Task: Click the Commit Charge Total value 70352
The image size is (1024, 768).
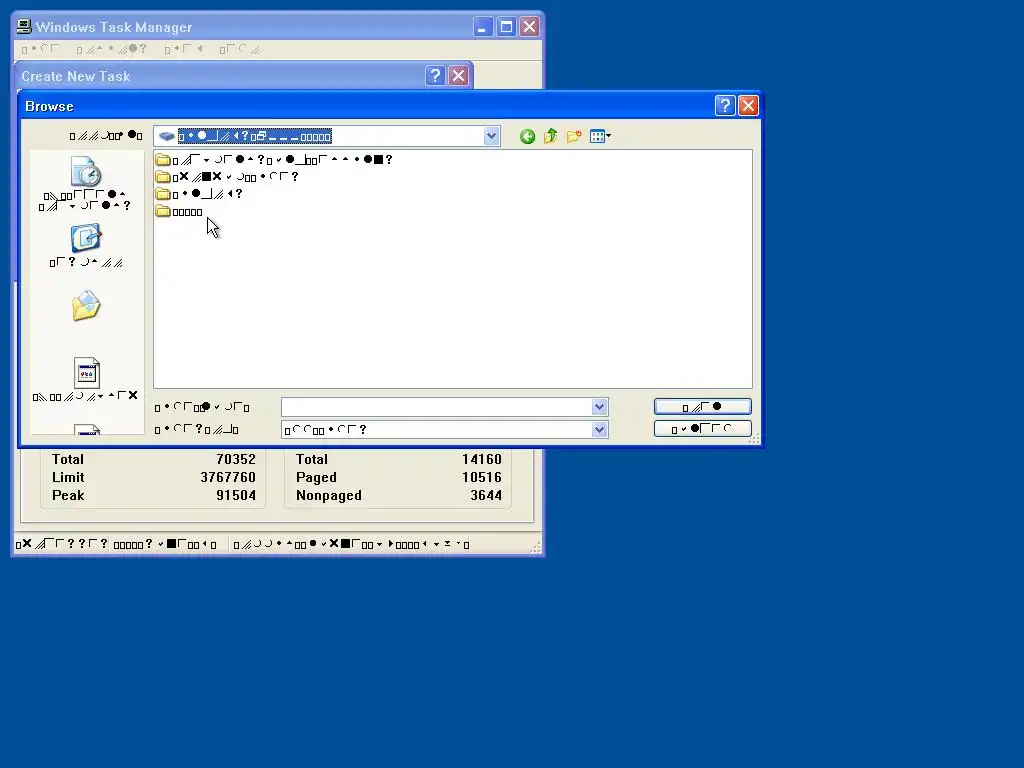Action: 236,459
